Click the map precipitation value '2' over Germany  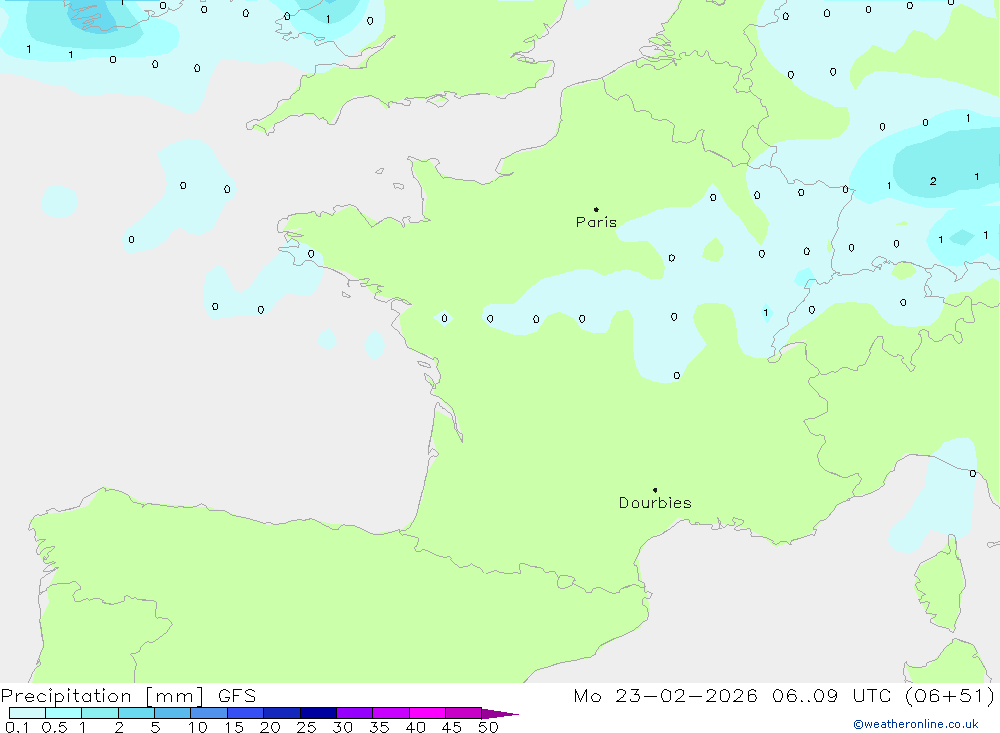933,181
